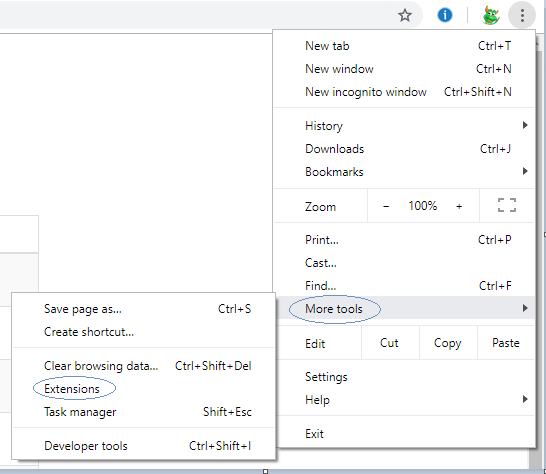Viewport: 546px width, 474px height.
Task: Click the Cut button
Action: 390,343
